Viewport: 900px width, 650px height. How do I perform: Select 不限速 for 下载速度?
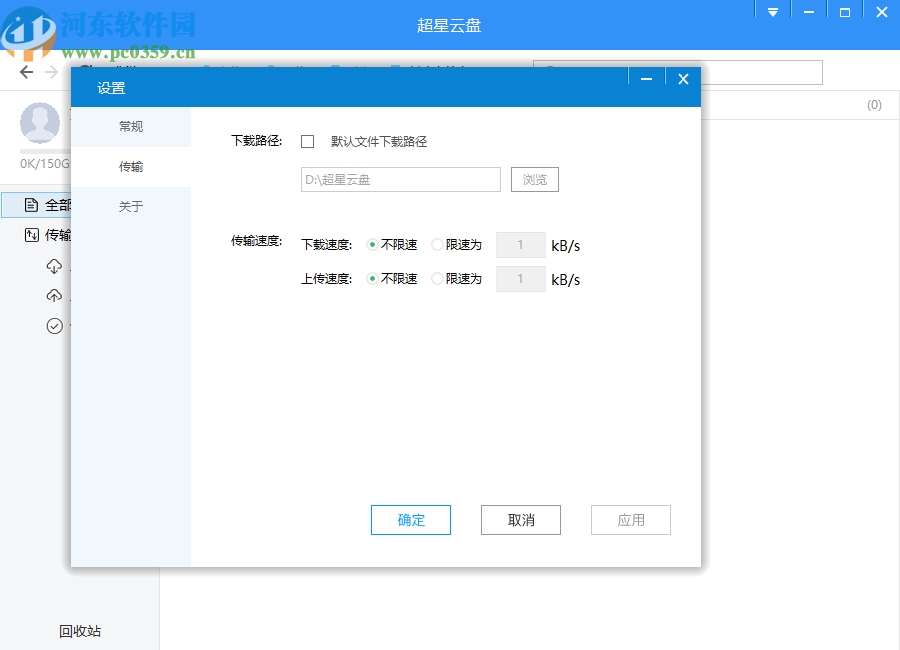tap(372, 245)
